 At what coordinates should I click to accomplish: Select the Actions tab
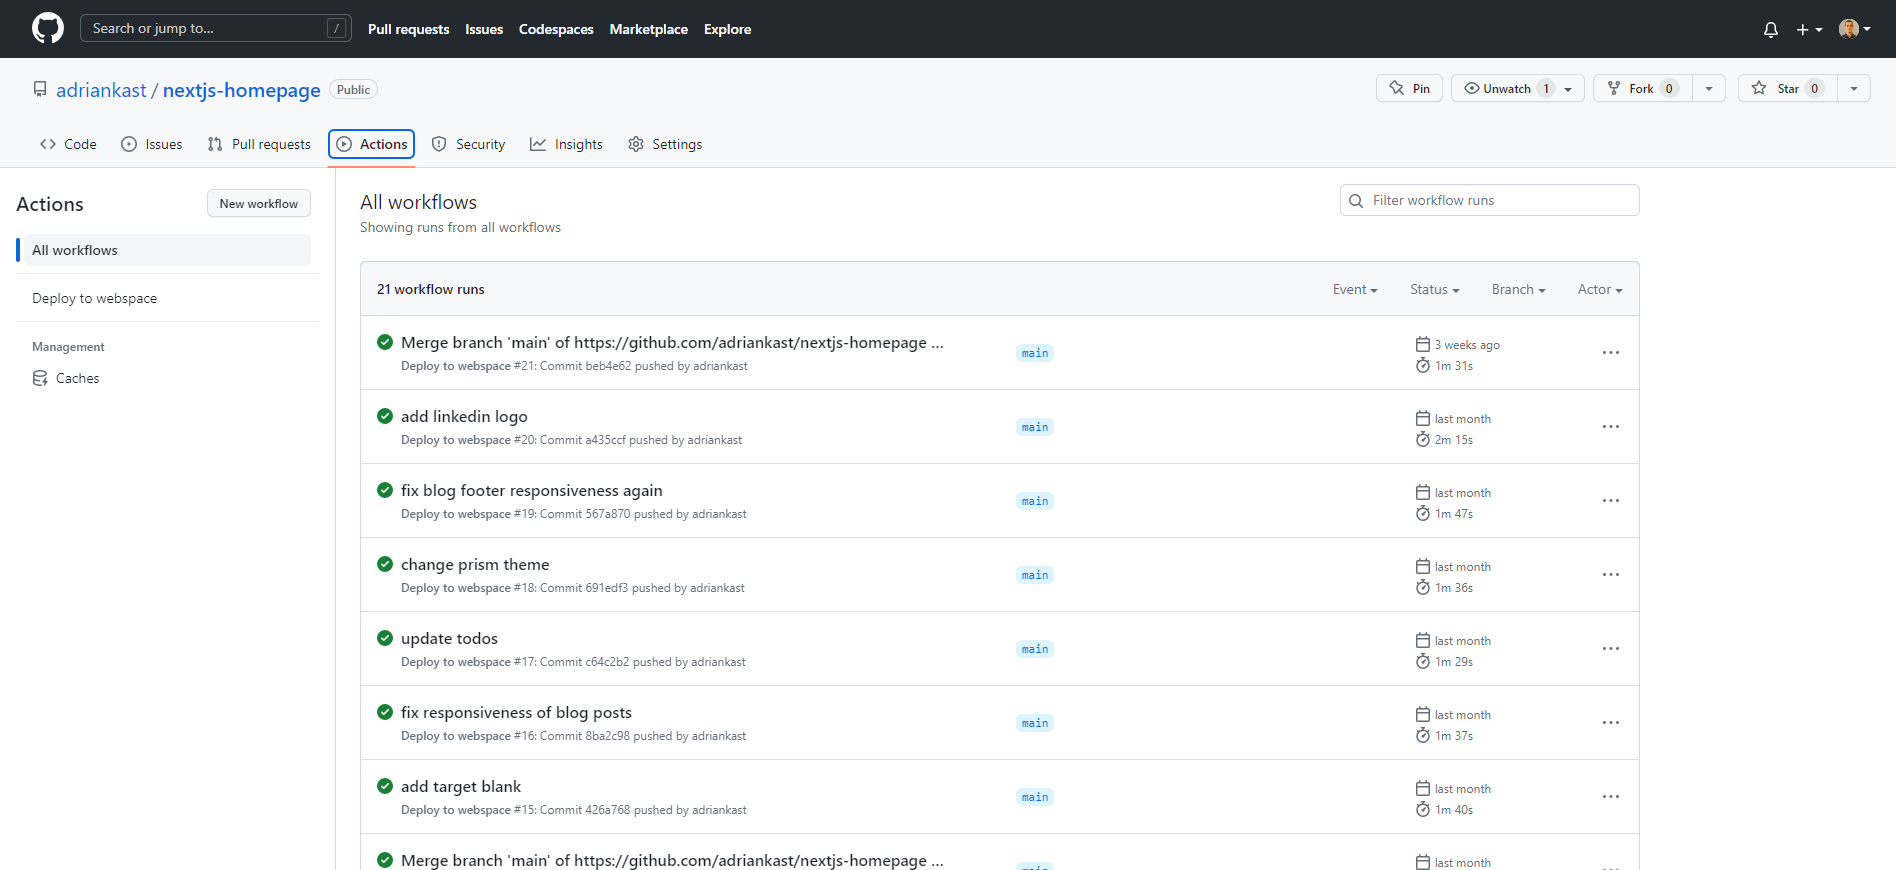pyautogui.click(x=372, y=144)
